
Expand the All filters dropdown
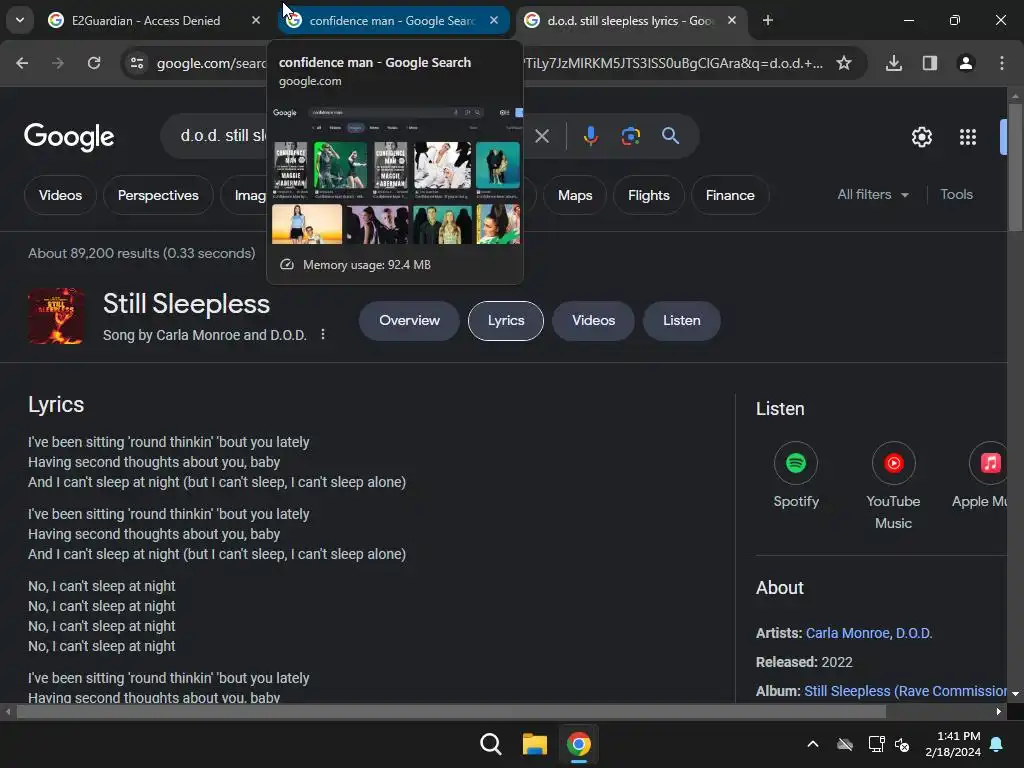873,195
